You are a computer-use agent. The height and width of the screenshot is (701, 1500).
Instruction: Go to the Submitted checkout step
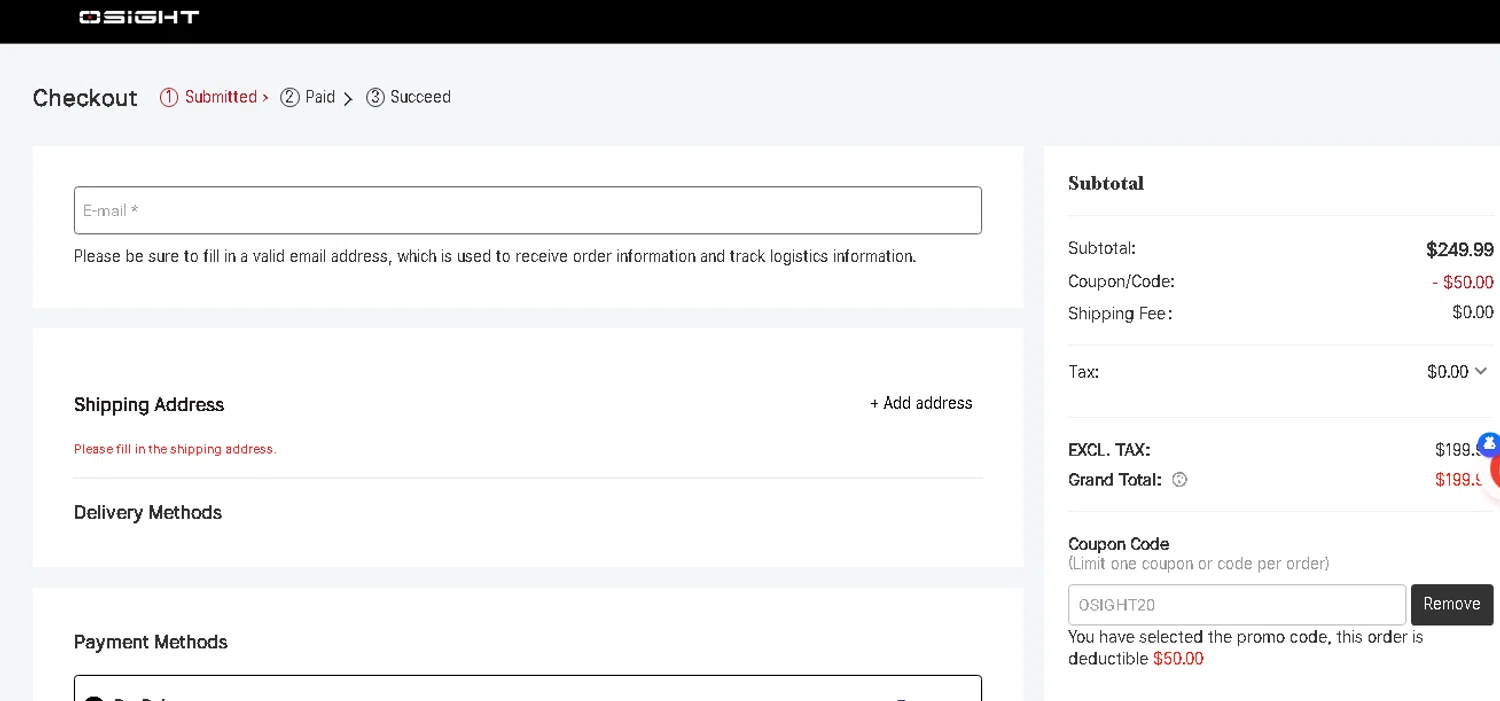214,97
